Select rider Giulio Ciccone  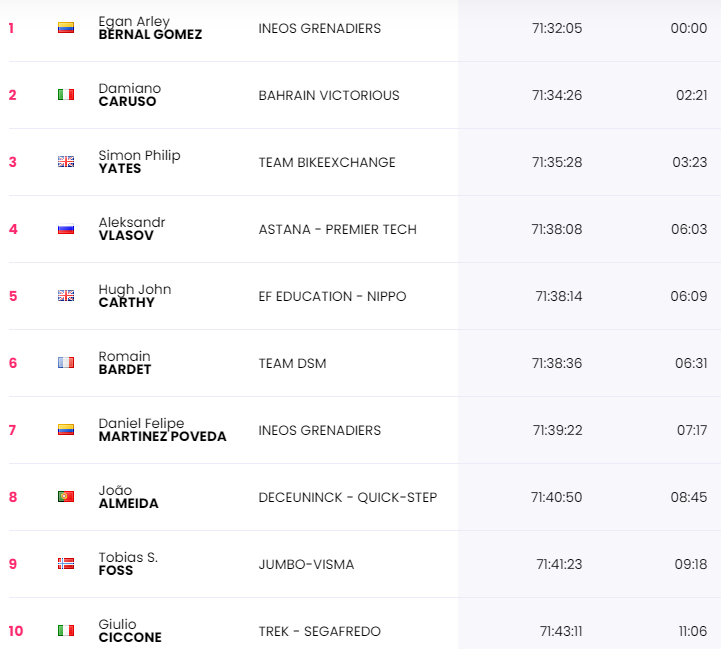pyautogui.click(x=130, y=631)
